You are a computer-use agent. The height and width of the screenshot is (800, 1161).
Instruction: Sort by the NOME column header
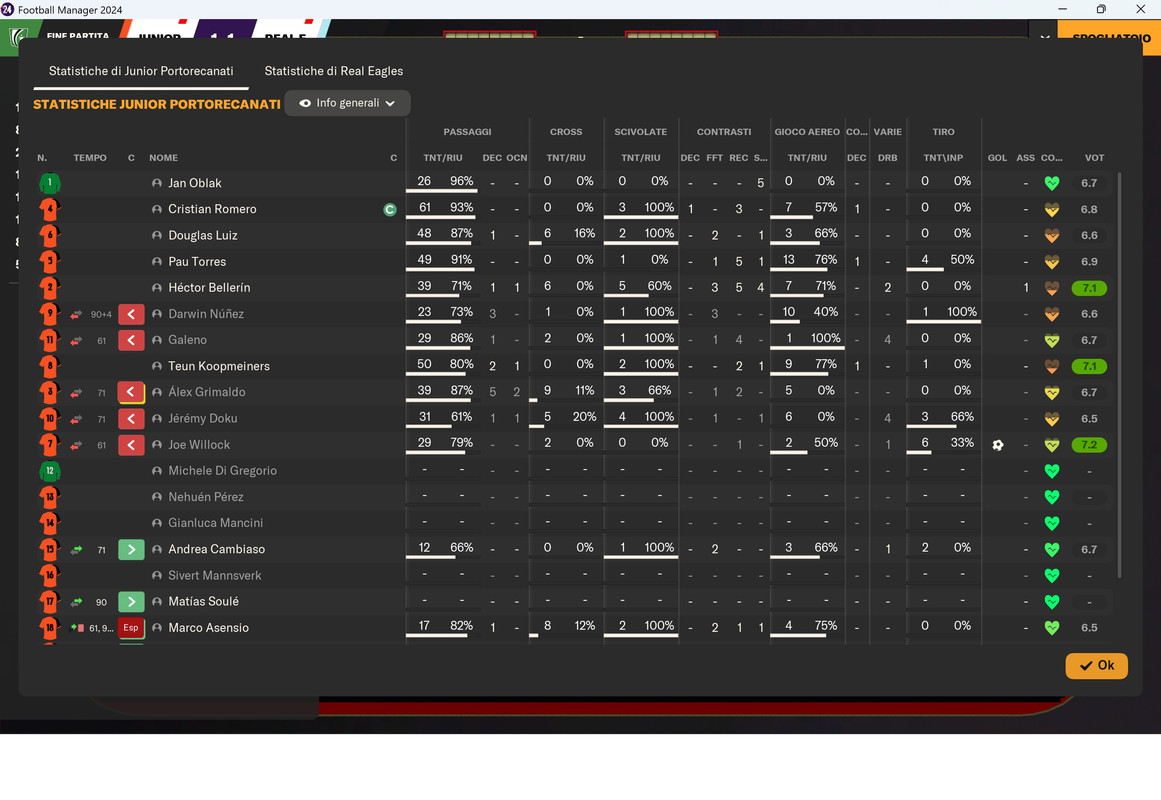pos(164,158)
